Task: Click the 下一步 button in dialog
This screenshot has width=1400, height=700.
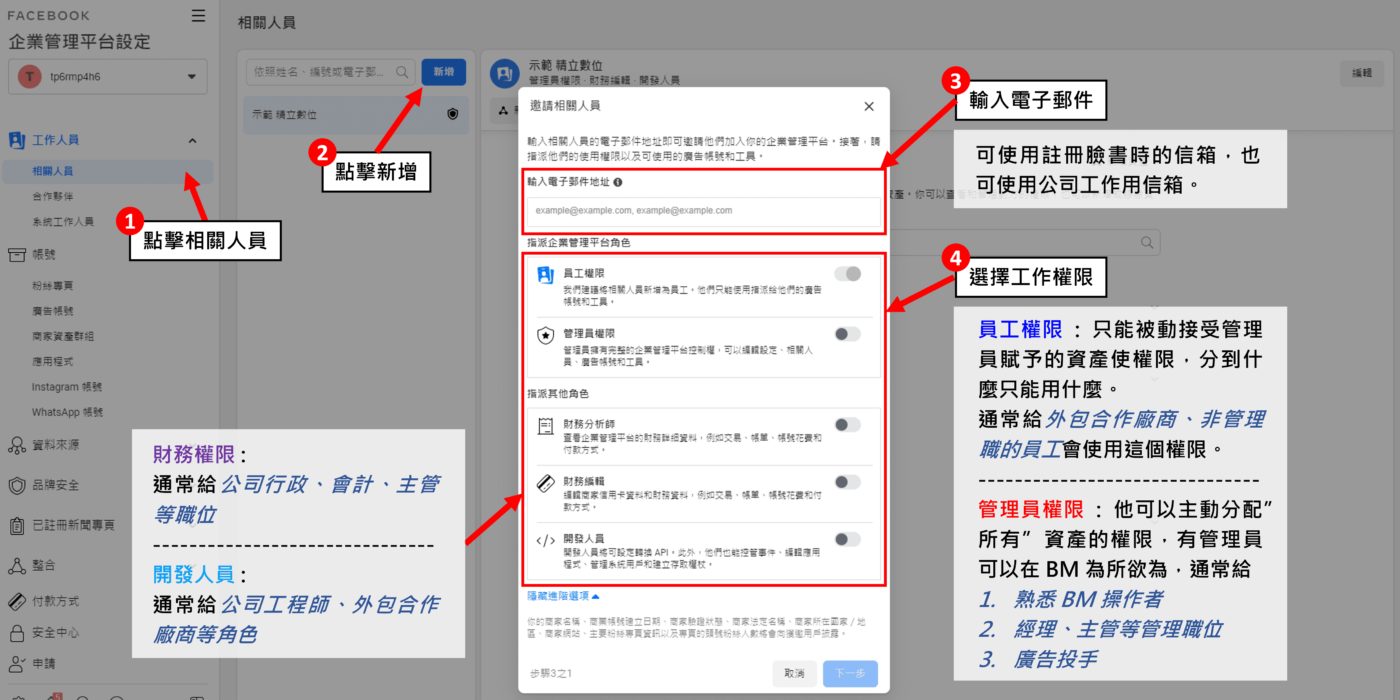Action: click(x=850, y=674)
